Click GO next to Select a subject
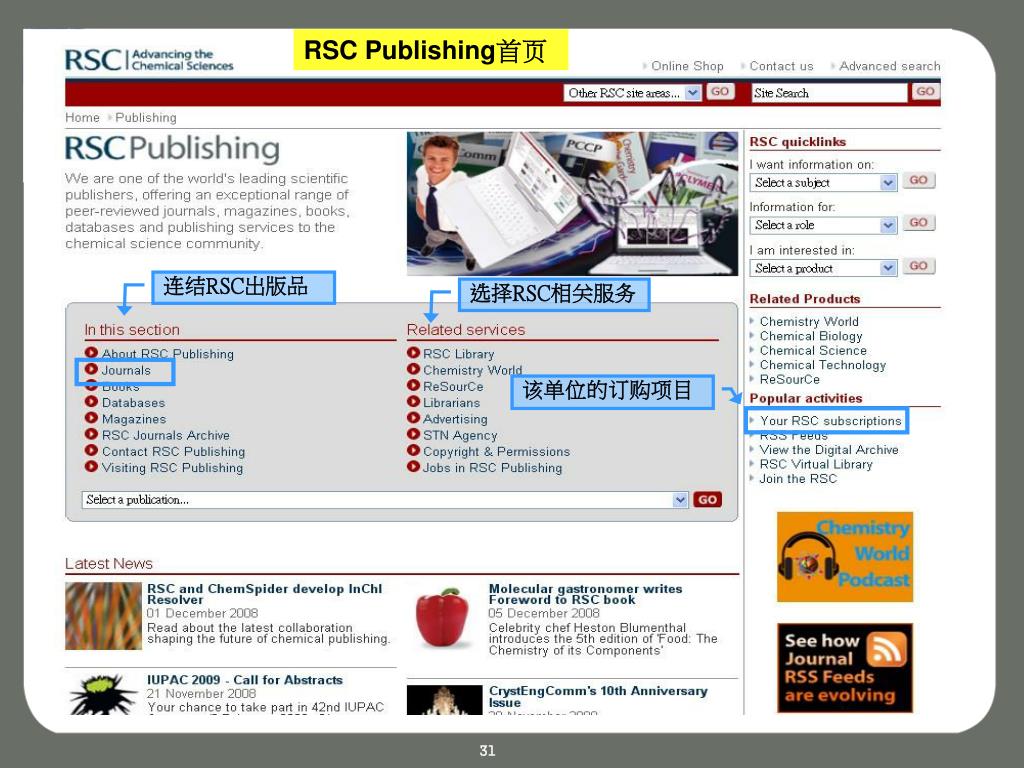Image resolution: width=1024 pixels, height=768 pixels. click(918, 180)
